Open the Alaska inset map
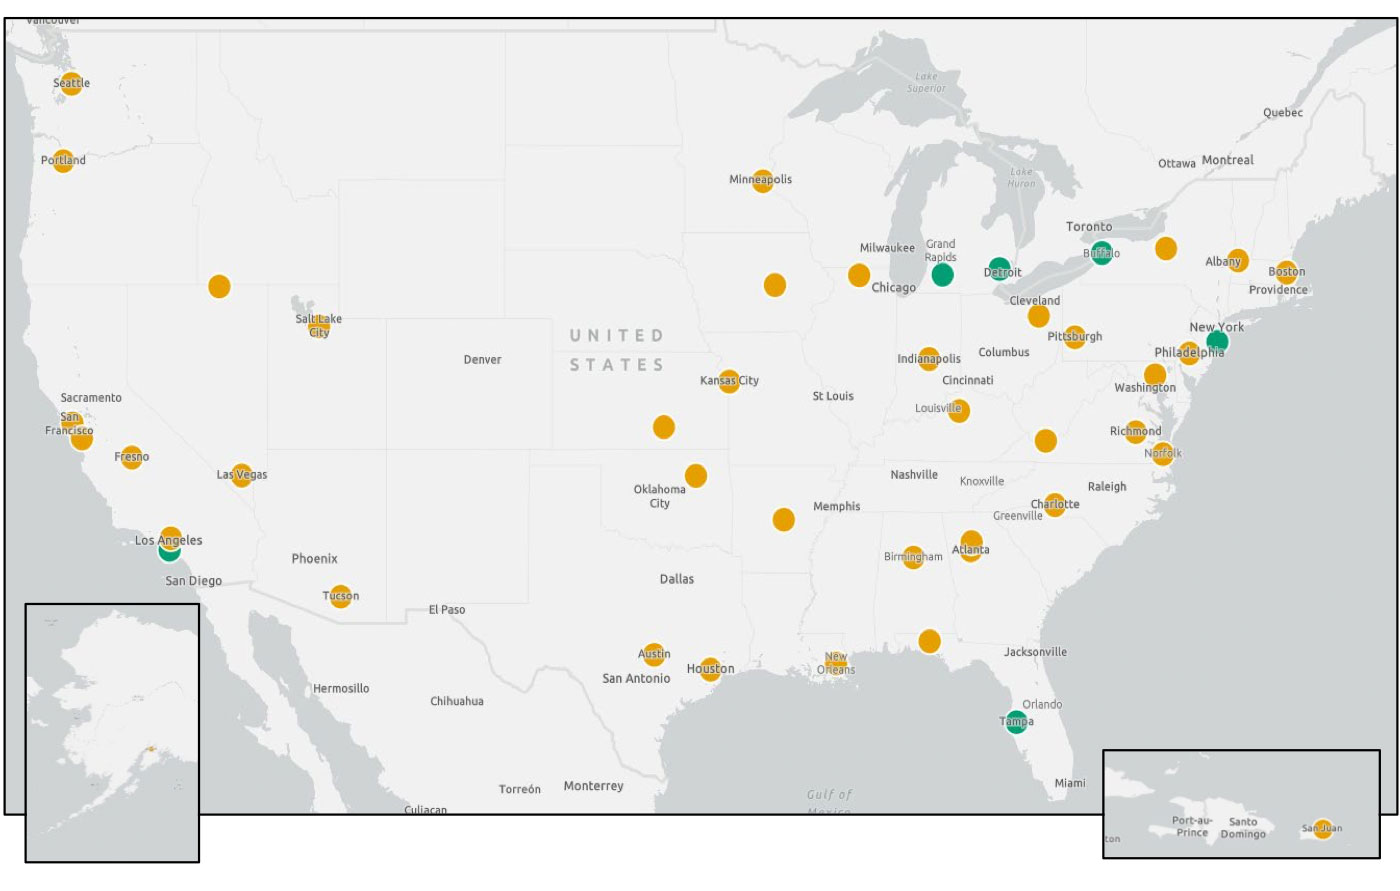Screen dimensions: 1400x891 [x=112, y=730]
